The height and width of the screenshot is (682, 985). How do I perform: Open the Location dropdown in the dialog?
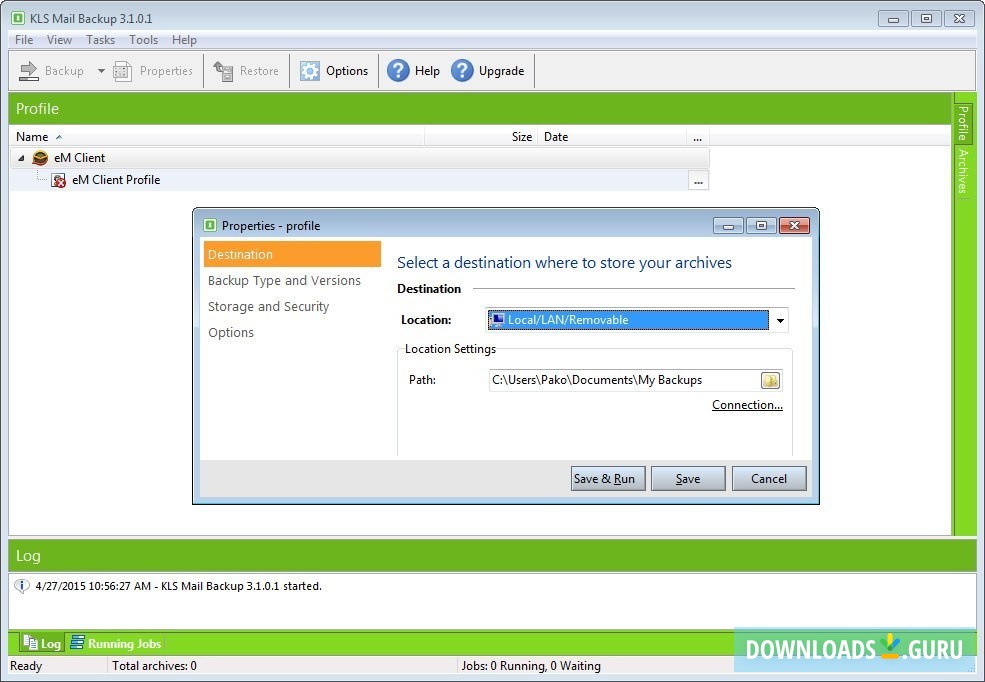[x=780, y=319]
